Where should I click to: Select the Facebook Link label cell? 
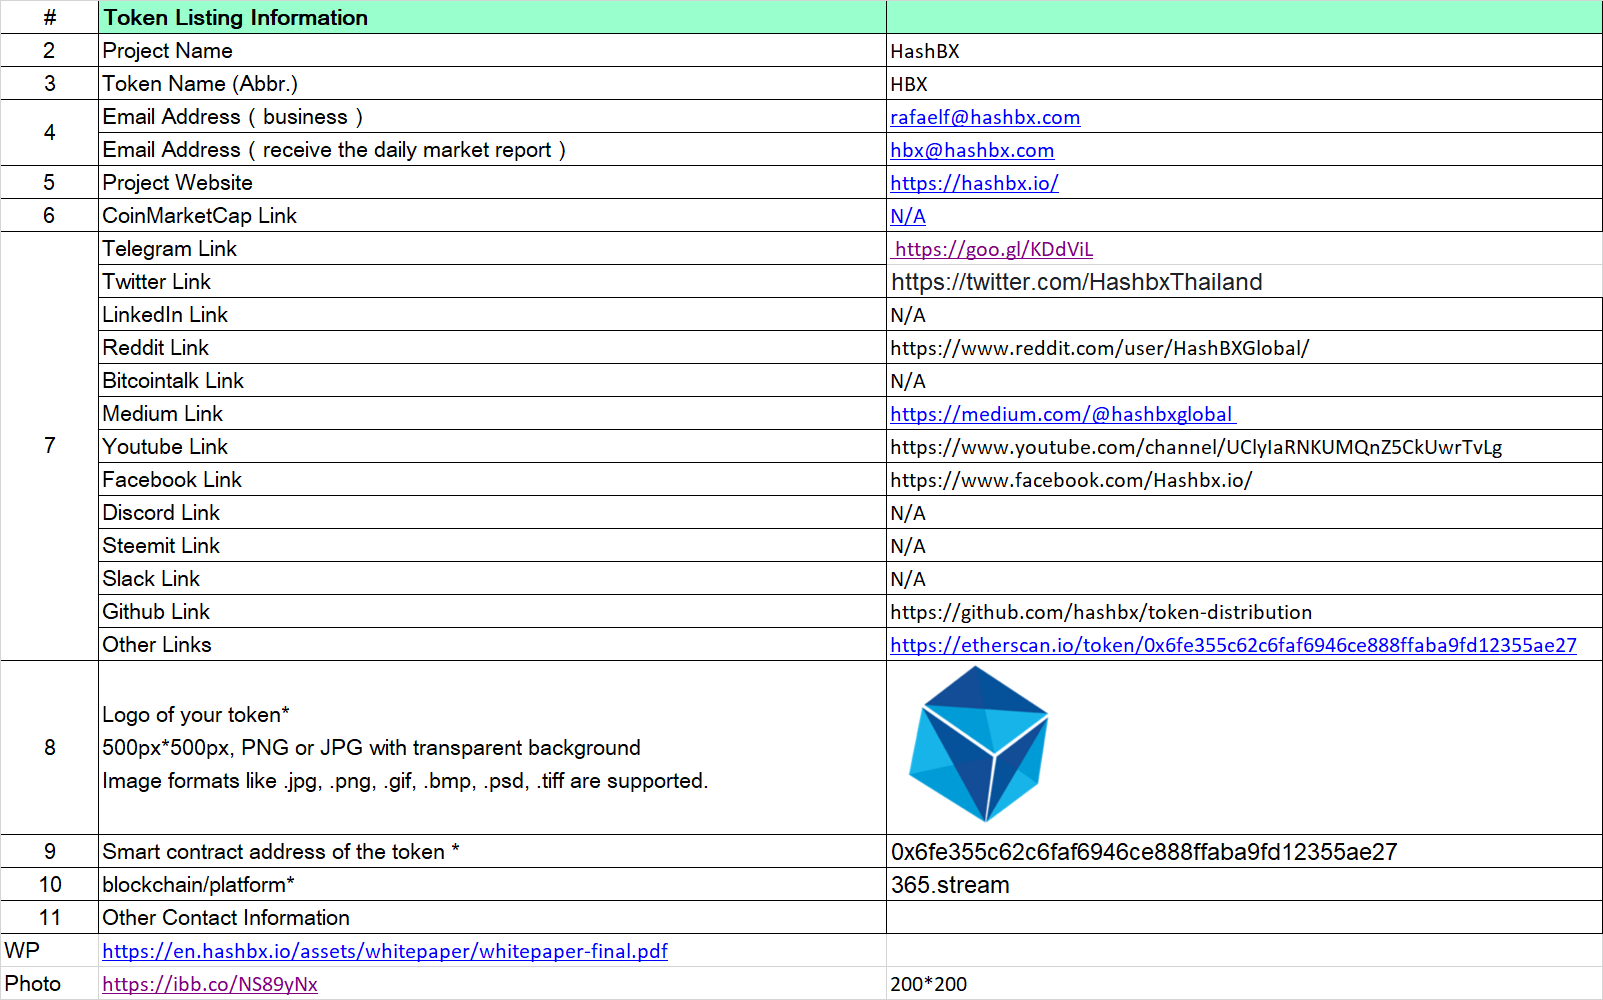click(x=492, y=480)
